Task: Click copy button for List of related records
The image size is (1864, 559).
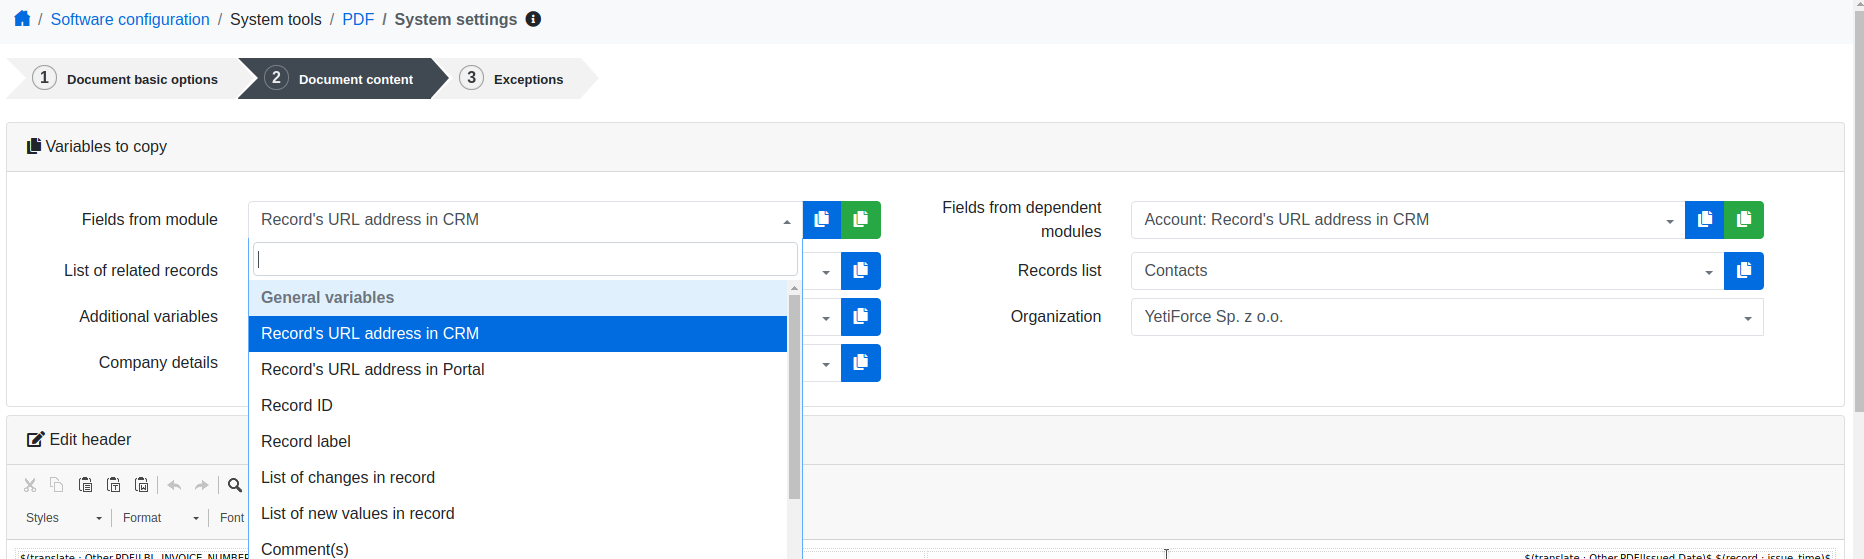Action: (861, 271)
